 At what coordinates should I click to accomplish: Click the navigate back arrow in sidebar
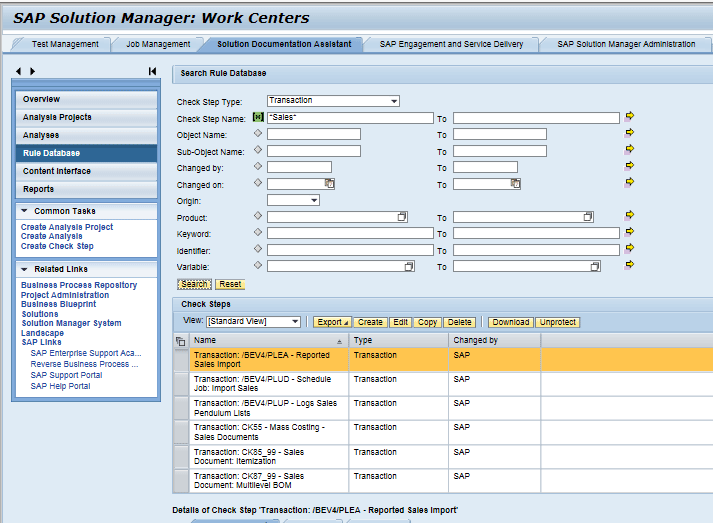(x=19, y=71)
